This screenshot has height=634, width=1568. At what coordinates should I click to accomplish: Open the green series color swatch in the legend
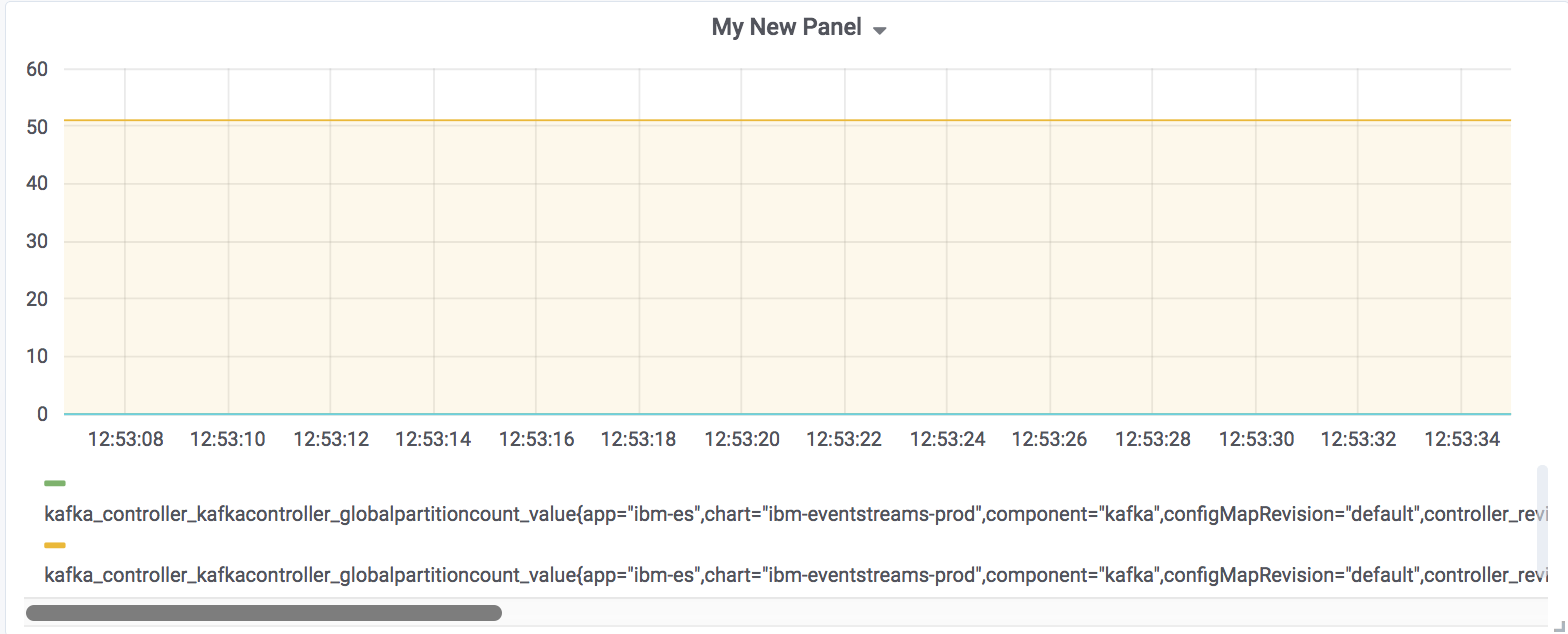point(55,484)
